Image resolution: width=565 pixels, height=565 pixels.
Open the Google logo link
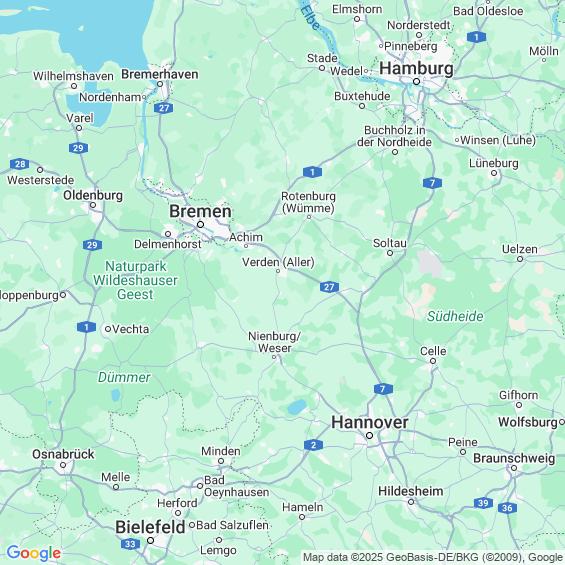[x=34, y=553]
